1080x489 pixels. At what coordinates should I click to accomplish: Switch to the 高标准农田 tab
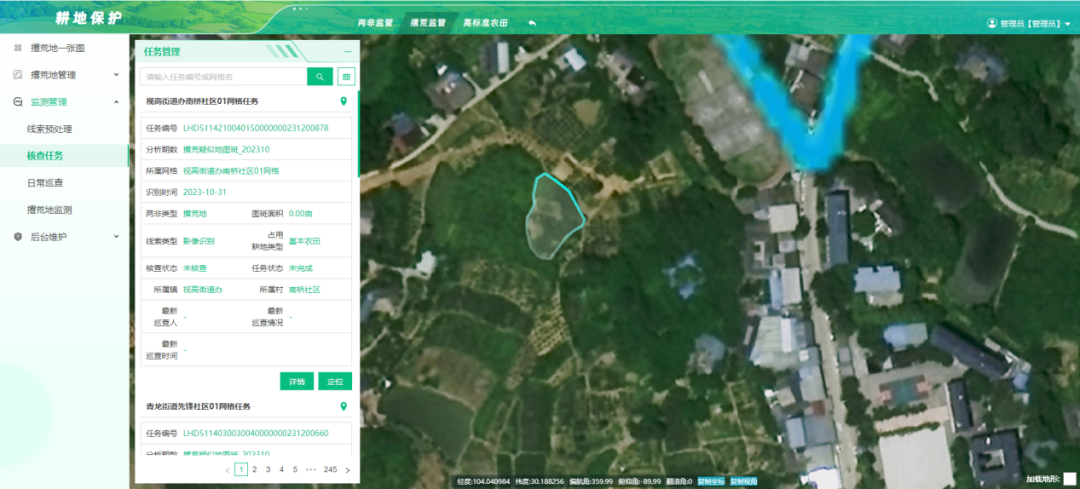485,22
